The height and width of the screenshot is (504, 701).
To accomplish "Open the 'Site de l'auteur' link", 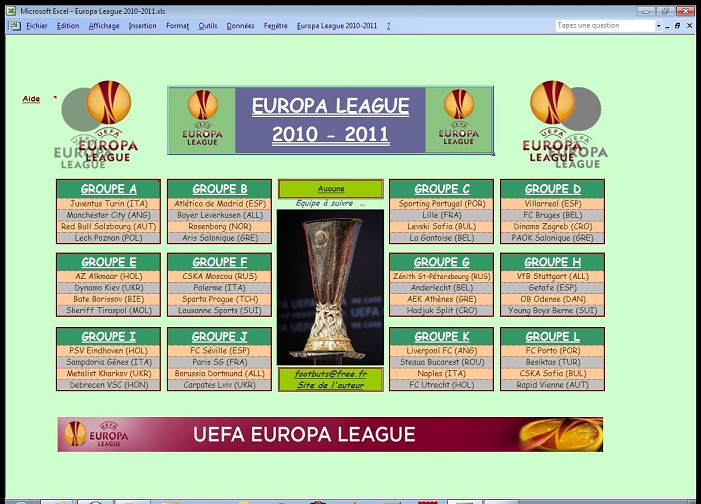I will click(x=331, y=385).
